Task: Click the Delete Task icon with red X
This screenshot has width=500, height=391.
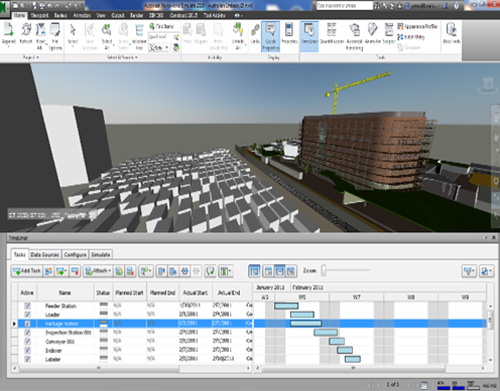Action: point(75,271)
